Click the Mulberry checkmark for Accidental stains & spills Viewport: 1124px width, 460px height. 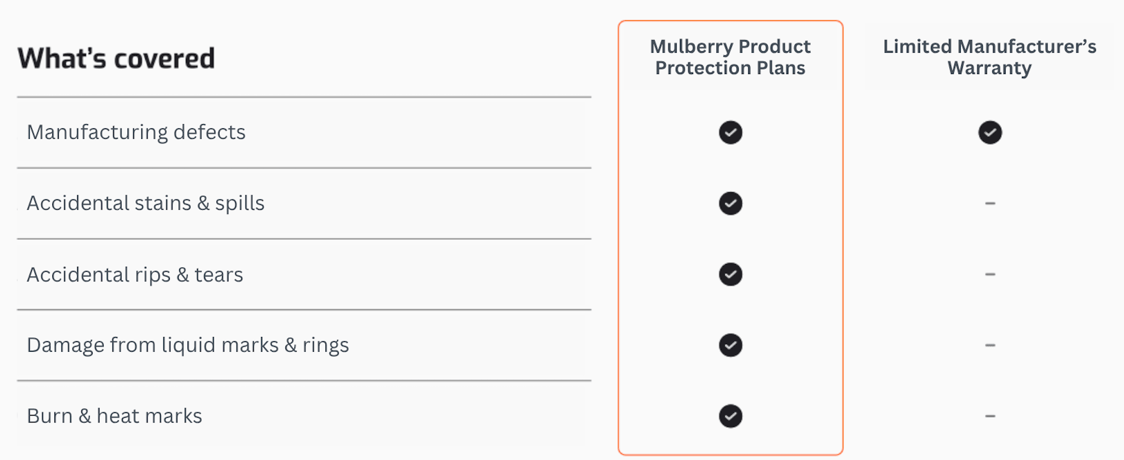pyautogui.click(x=731, y=203)
